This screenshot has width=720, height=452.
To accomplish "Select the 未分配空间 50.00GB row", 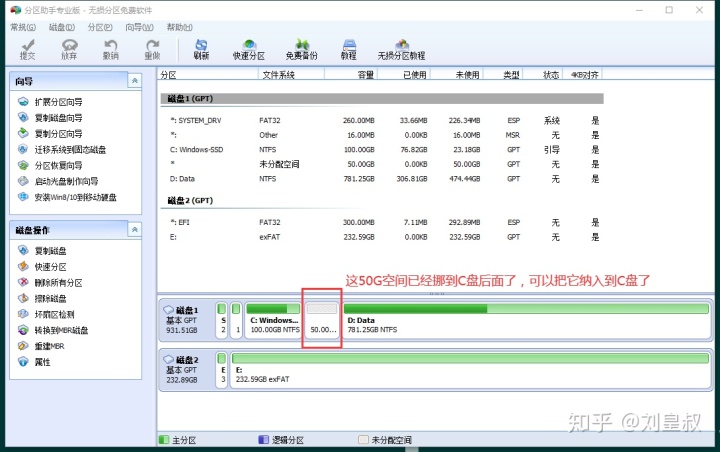I will point(382,164).
